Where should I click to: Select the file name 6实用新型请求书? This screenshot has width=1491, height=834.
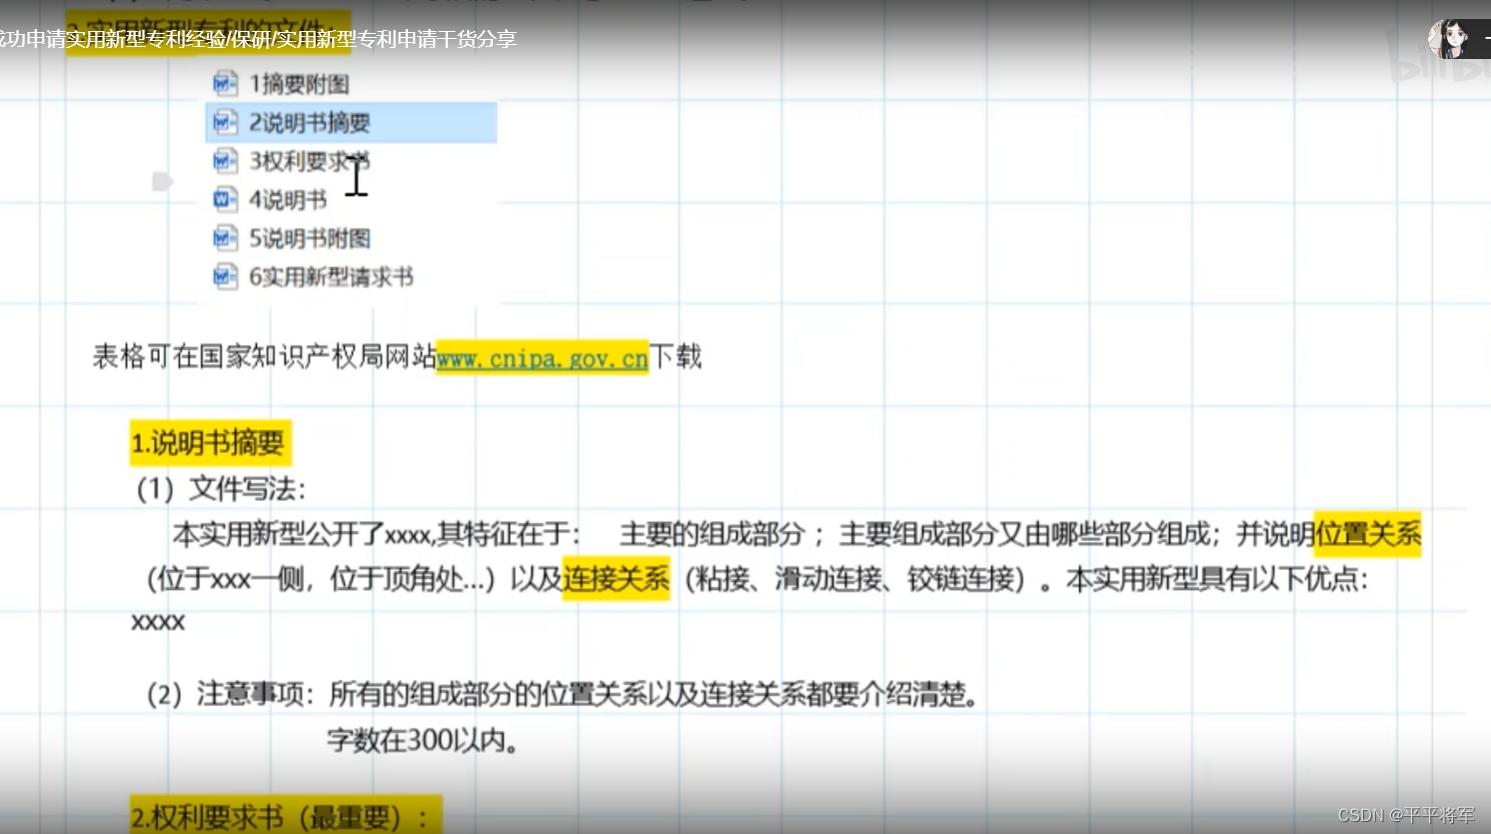[x=331, y=277]
